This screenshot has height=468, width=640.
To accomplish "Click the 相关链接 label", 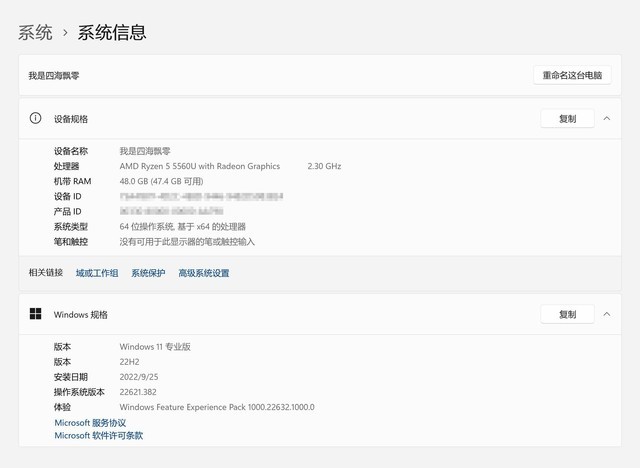I will [46, 273].
